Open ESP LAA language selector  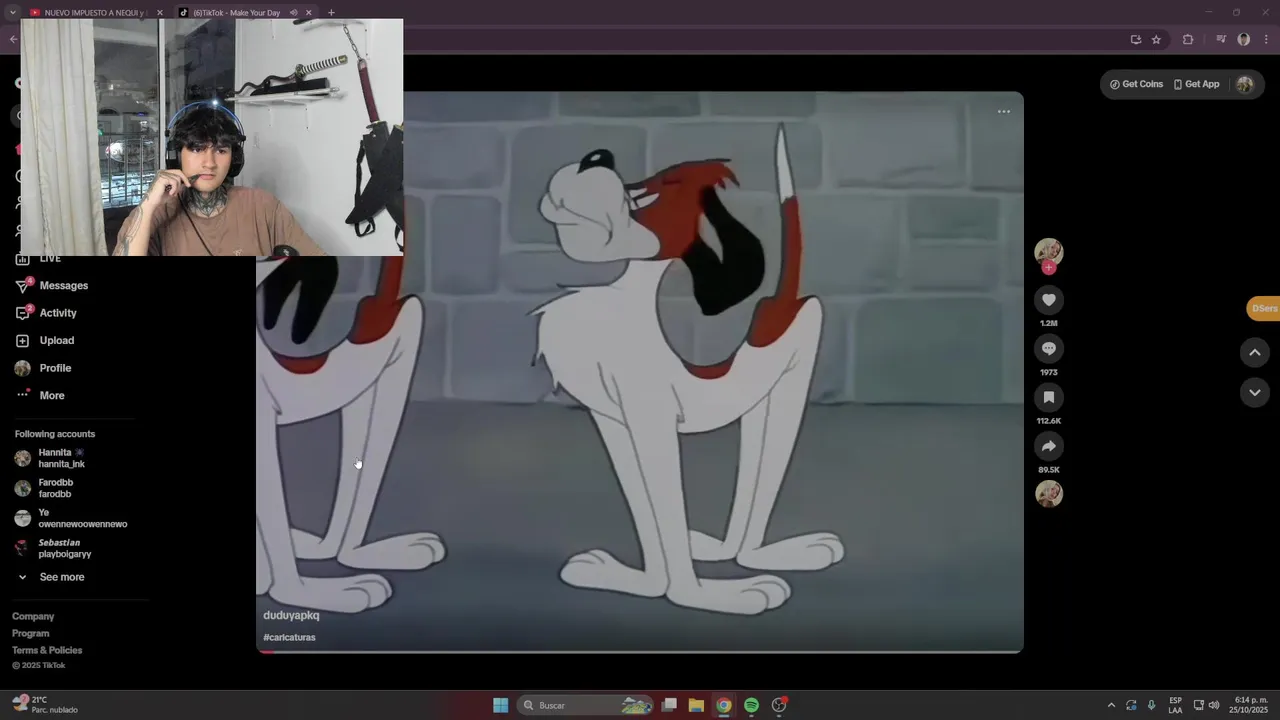(1175, 705)
